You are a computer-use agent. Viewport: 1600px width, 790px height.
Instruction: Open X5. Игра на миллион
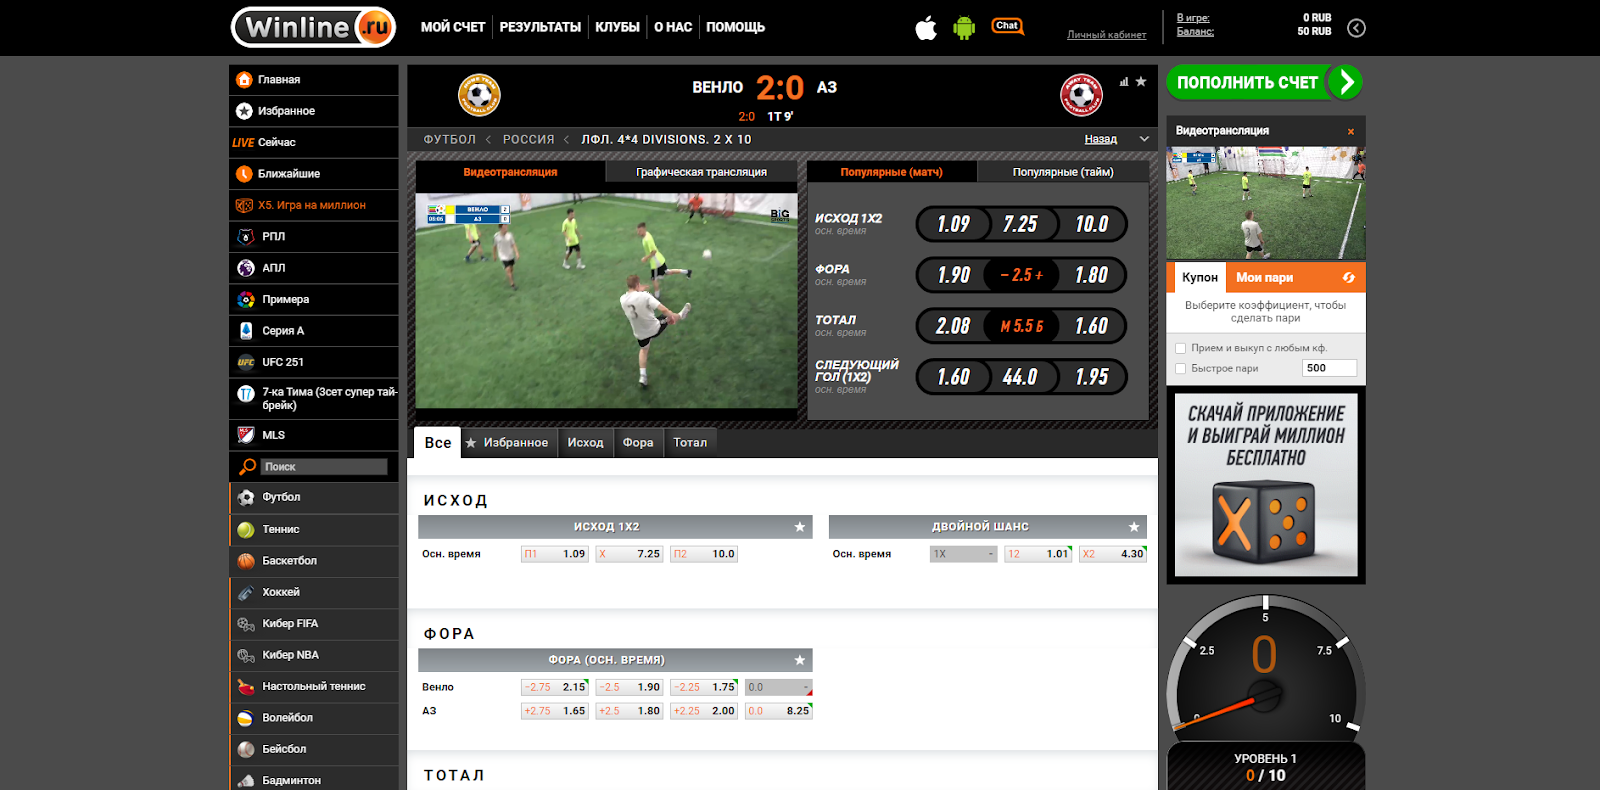point(314,205)
